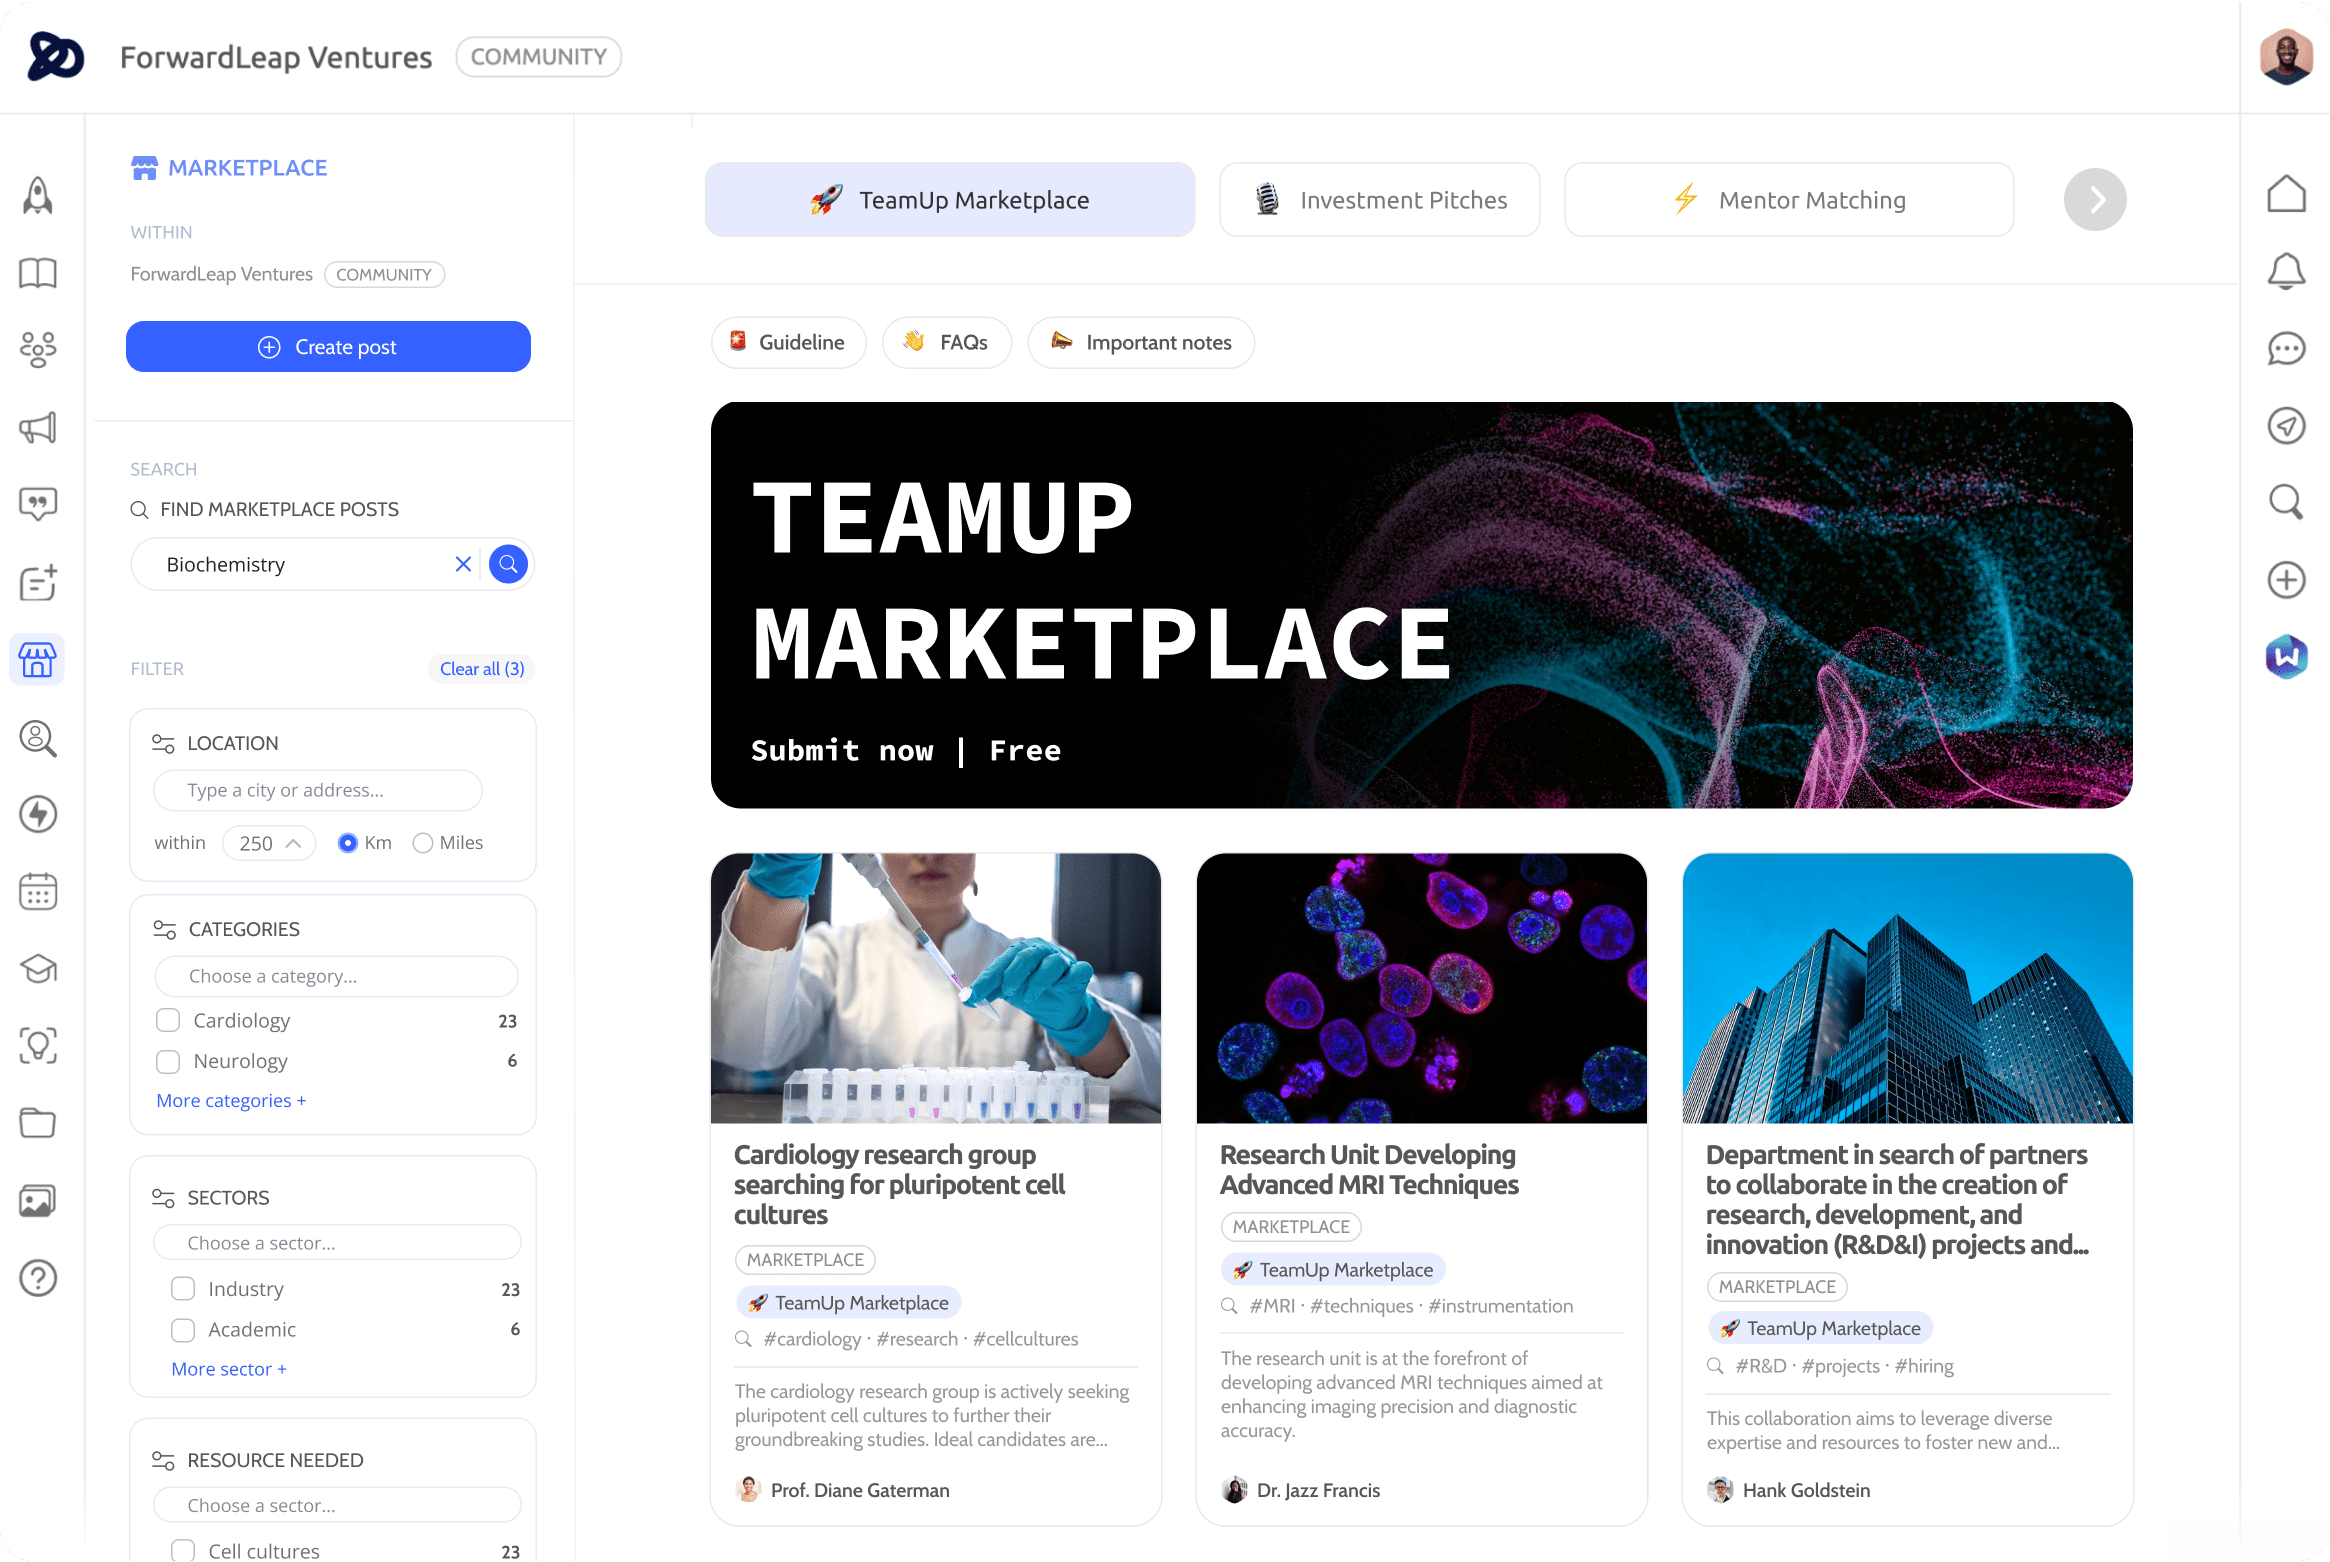The height and width of the screenshot is (1562, 2330).
Task: Open the purple W app icon
Action: tap(2286, 657)
